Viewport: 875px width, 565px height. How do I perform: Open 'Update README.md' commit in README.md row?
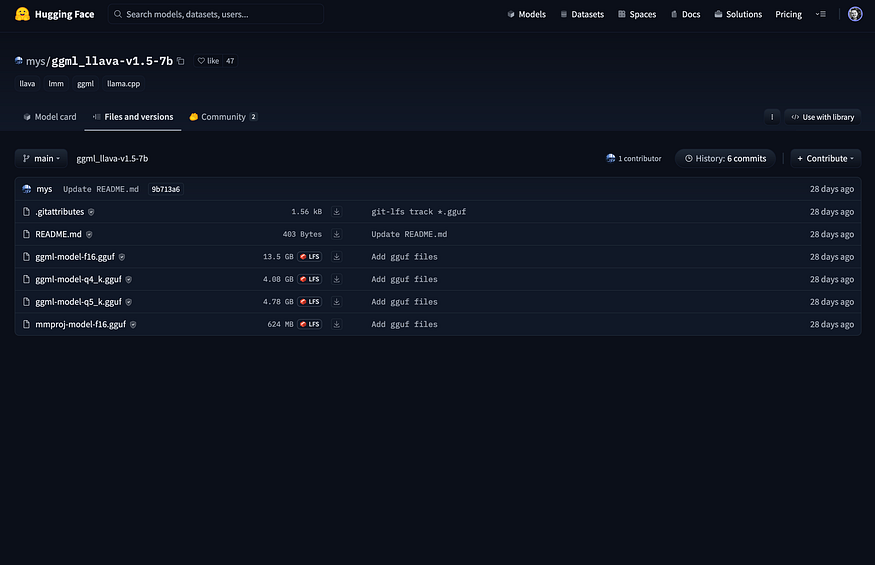(x=409, y=234)
